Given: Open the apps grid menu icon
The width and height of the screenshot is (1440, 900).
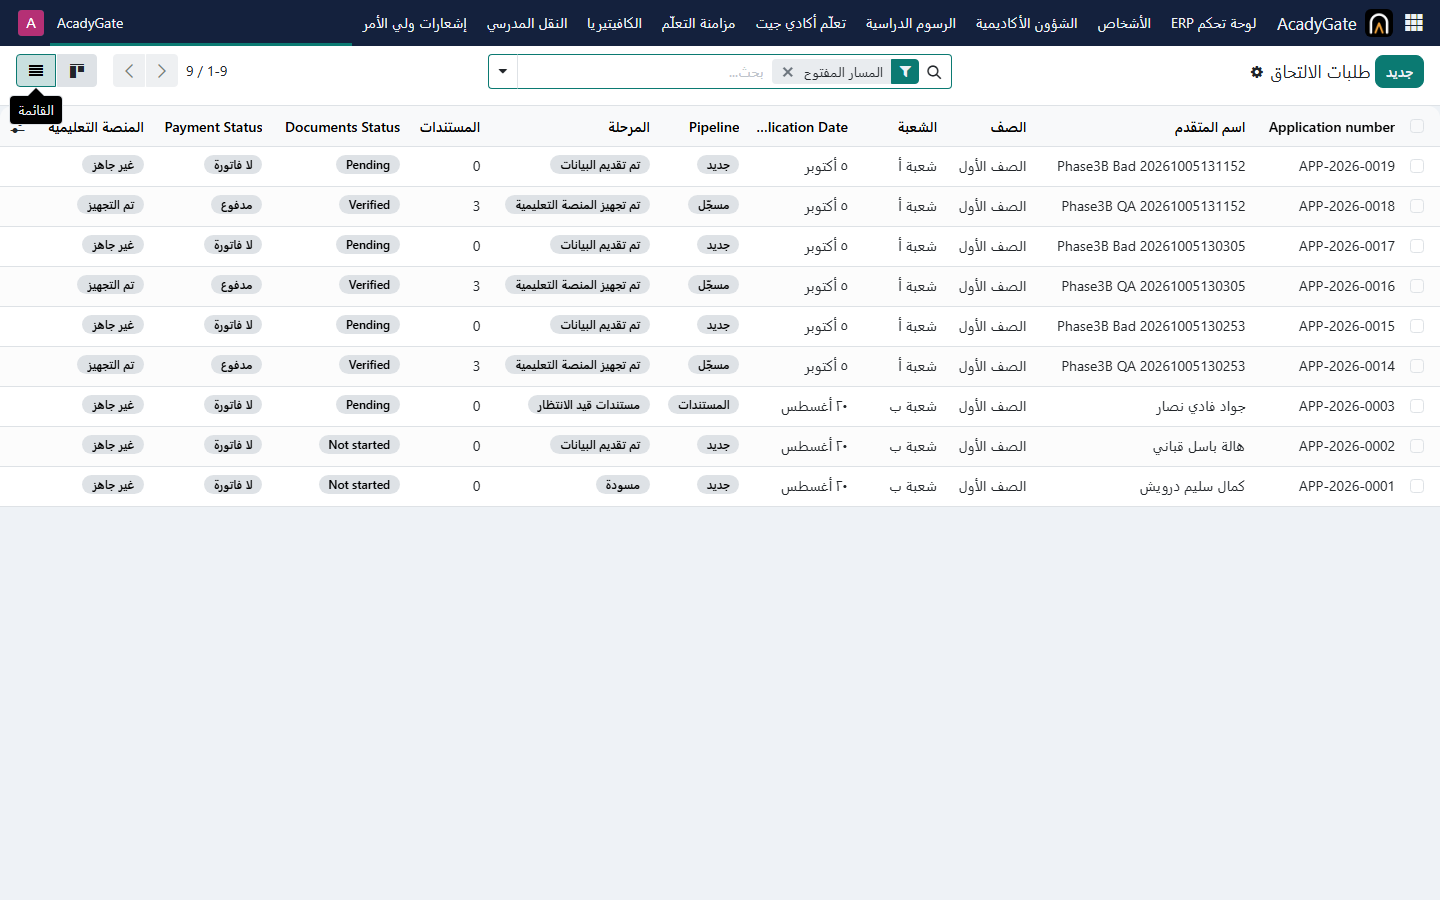Looking at the screenshot, I should coord(1413,23).
